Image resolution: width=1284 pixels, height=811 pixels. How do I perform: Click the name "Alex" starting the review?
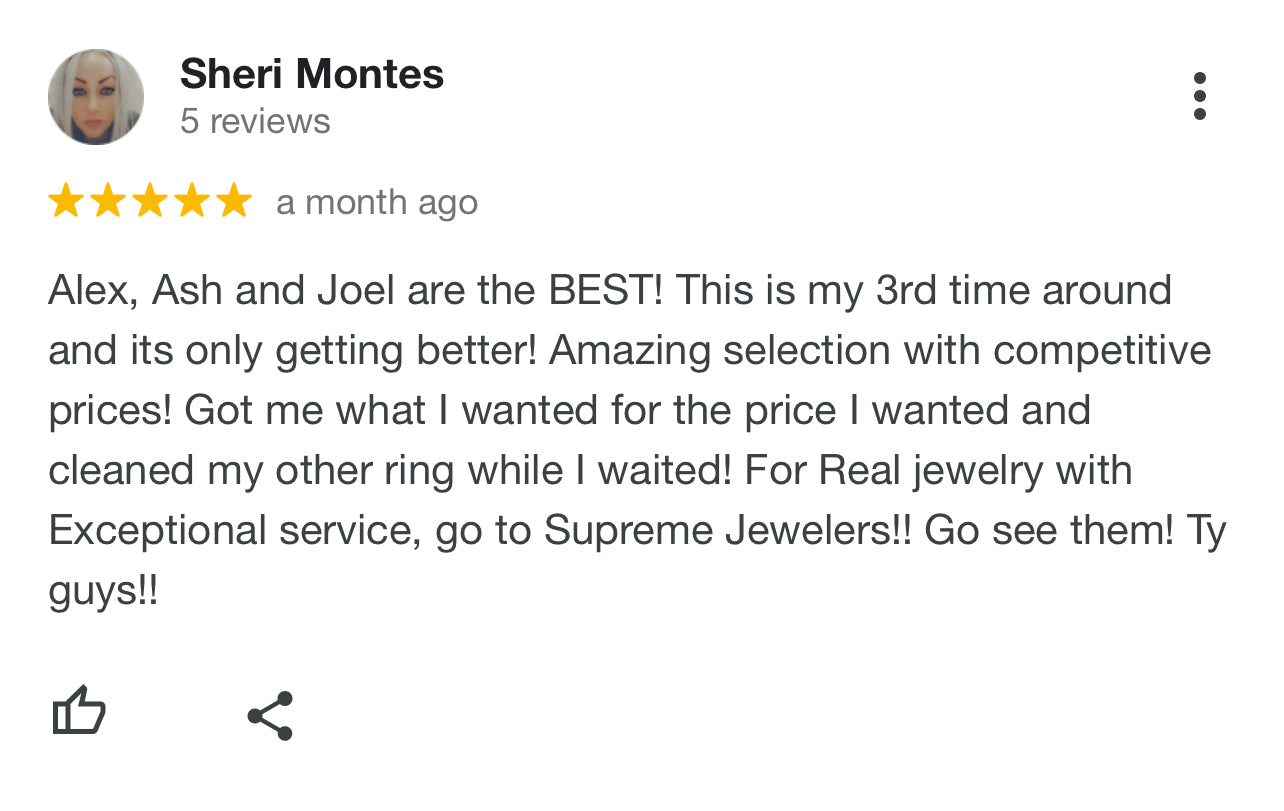[93, 291]
